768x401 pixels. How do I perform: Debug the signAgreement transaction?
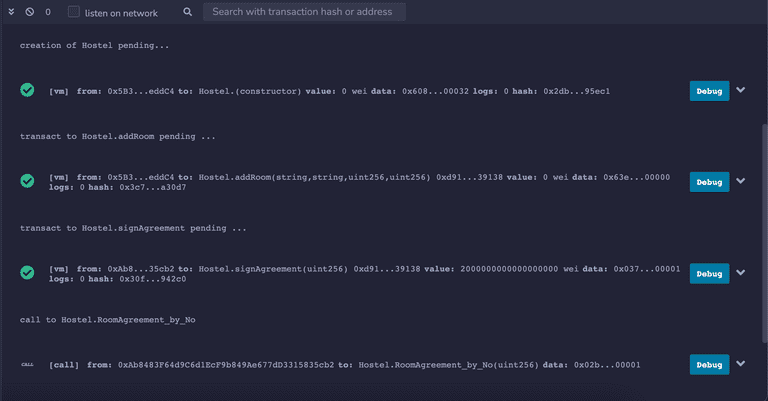[709, 274]
